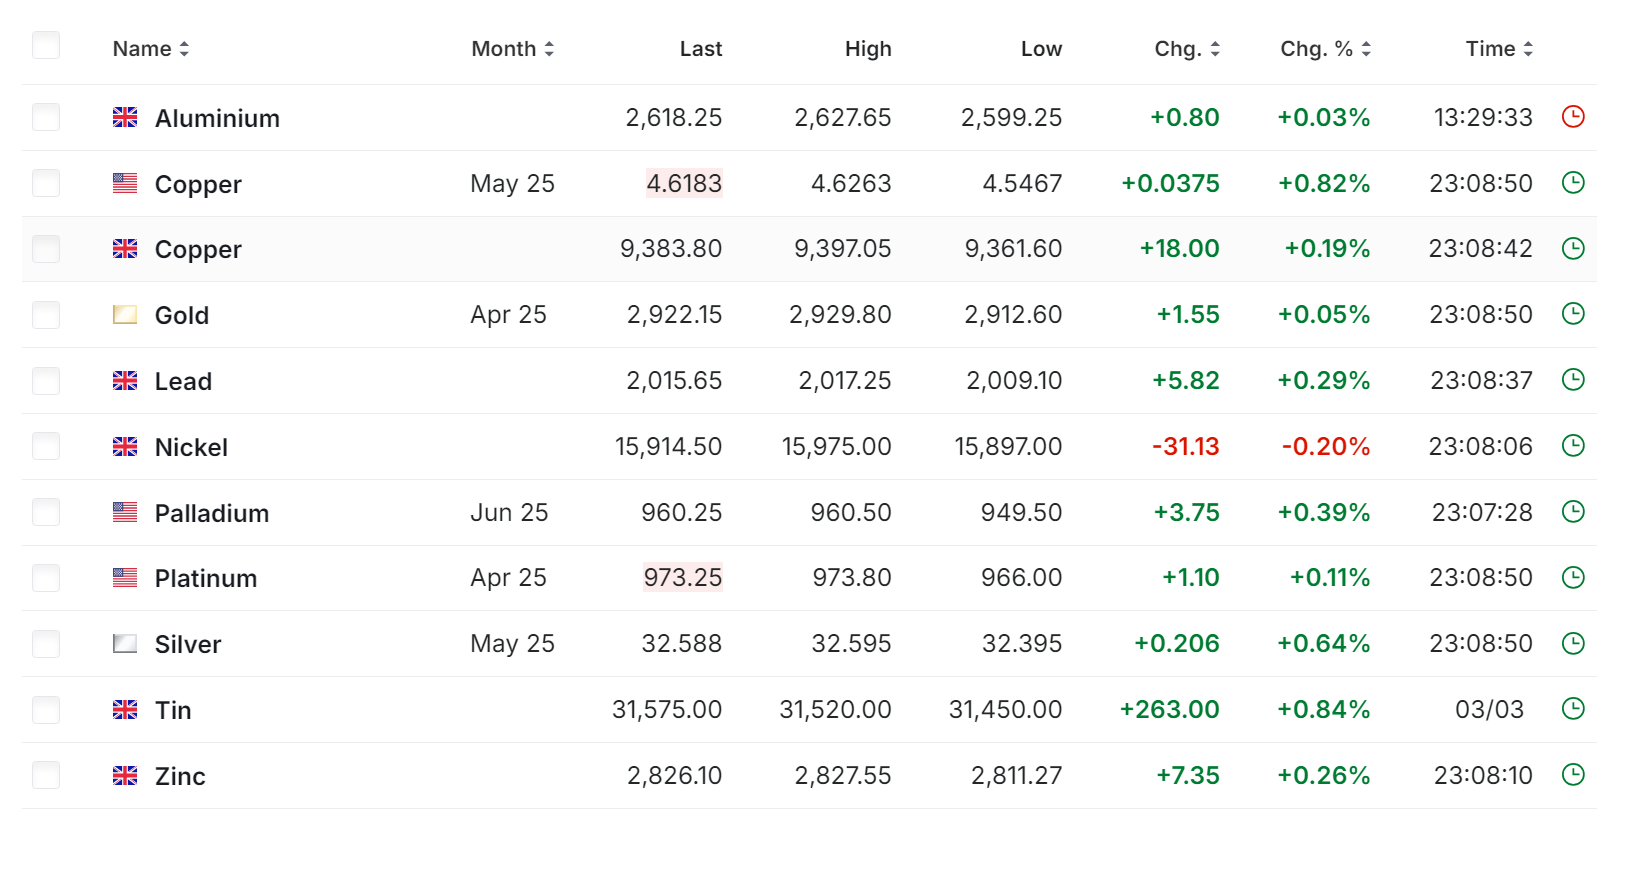1649x891 pixels.
Task: Tick the select-all checkbox in header
Action: click(46, 46)
